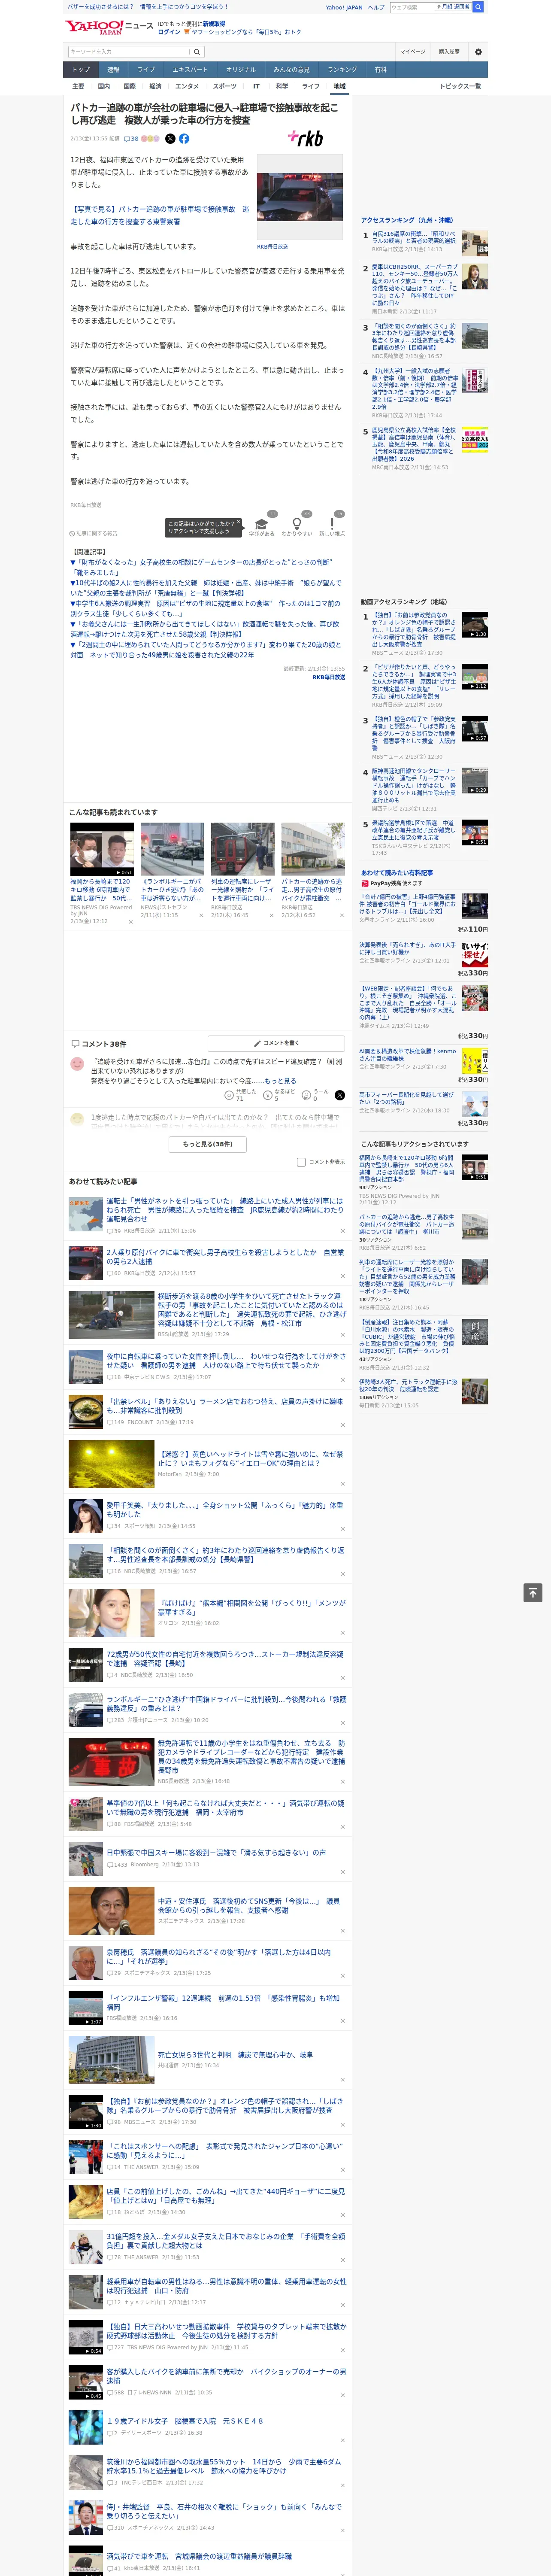Open the settings gear icon
This screenshot has height=2576, width=551.
click(x=478, y=51)
